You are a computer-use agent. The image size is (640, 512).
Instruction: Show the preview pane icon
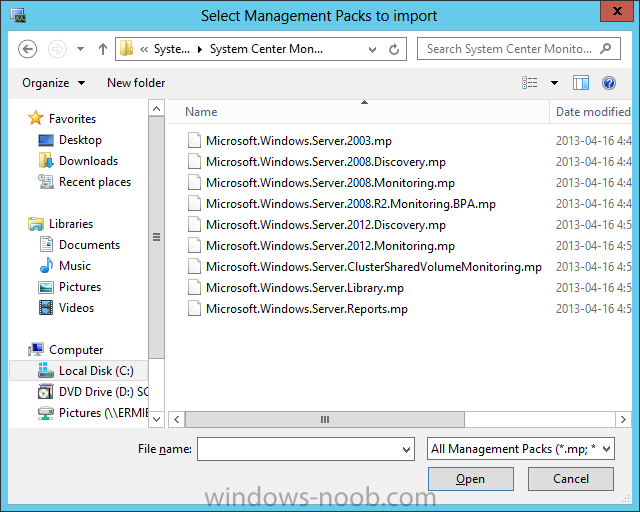(x=580, y=83)
